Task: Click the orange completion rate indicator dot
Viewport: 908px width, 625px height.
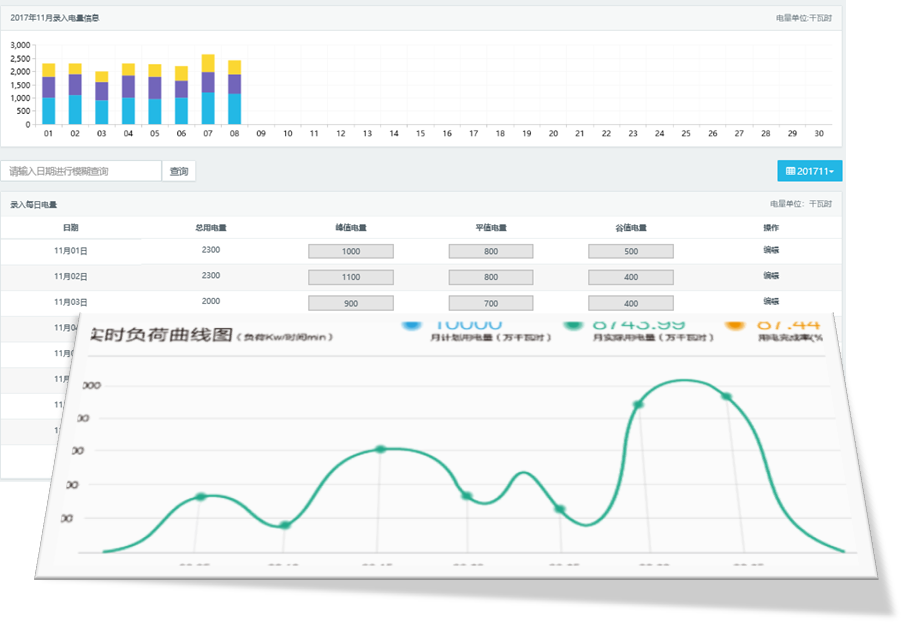Action: [x=734, y=324]
